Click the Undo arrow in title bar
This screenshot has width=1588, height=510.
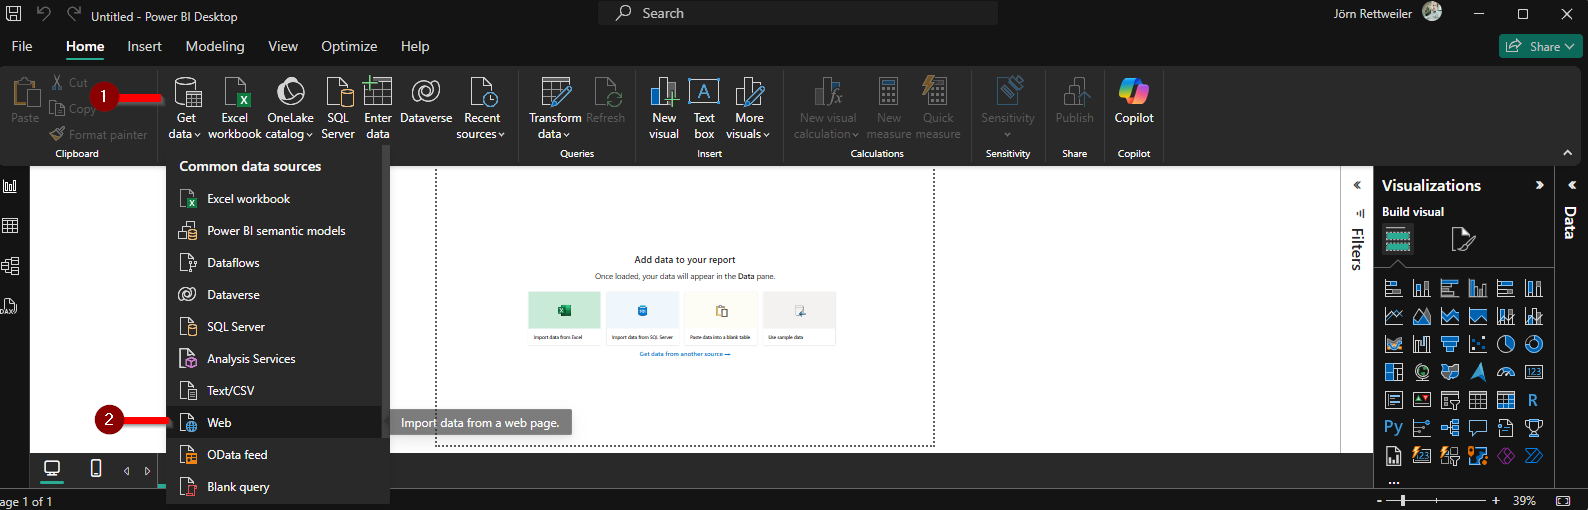click(44, 14)
